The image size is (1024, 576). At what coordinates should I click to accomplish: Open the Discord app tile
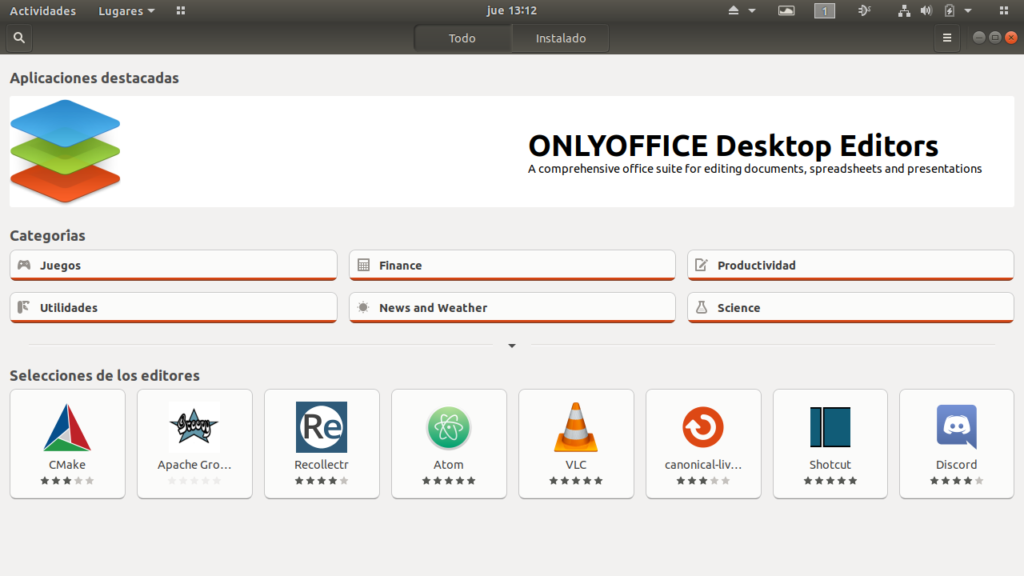pos(957,444)
